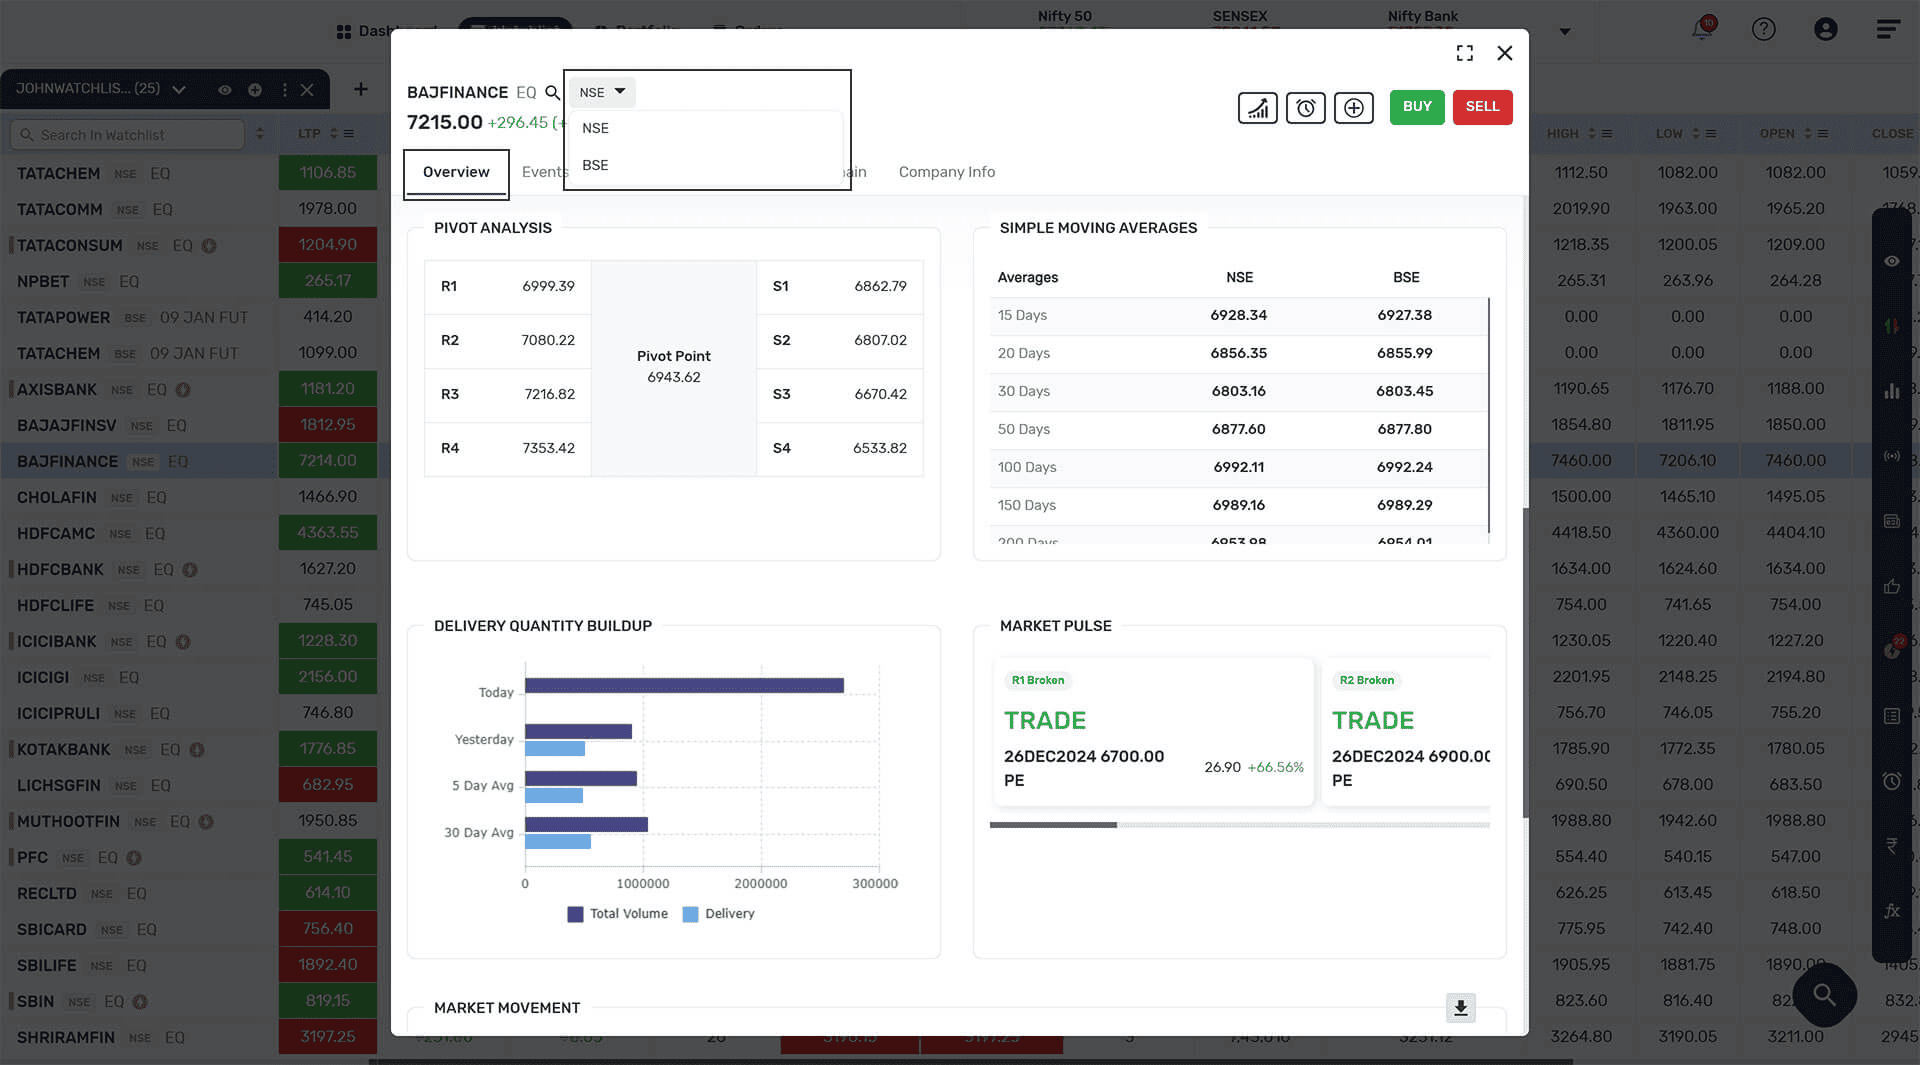Click the broadcast signal icon in right sidebar
Viewport: 1920px width, 1065px height.
(1891, 456)
